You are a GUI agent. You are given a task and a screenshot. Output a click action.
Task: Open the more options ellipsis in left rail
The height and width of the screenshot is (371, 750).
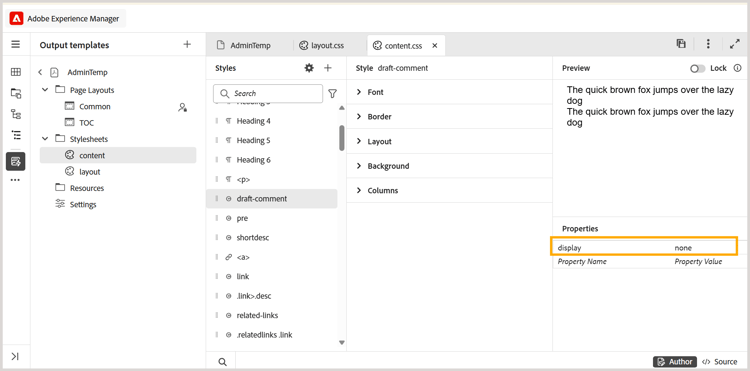(x=16, y=180)
